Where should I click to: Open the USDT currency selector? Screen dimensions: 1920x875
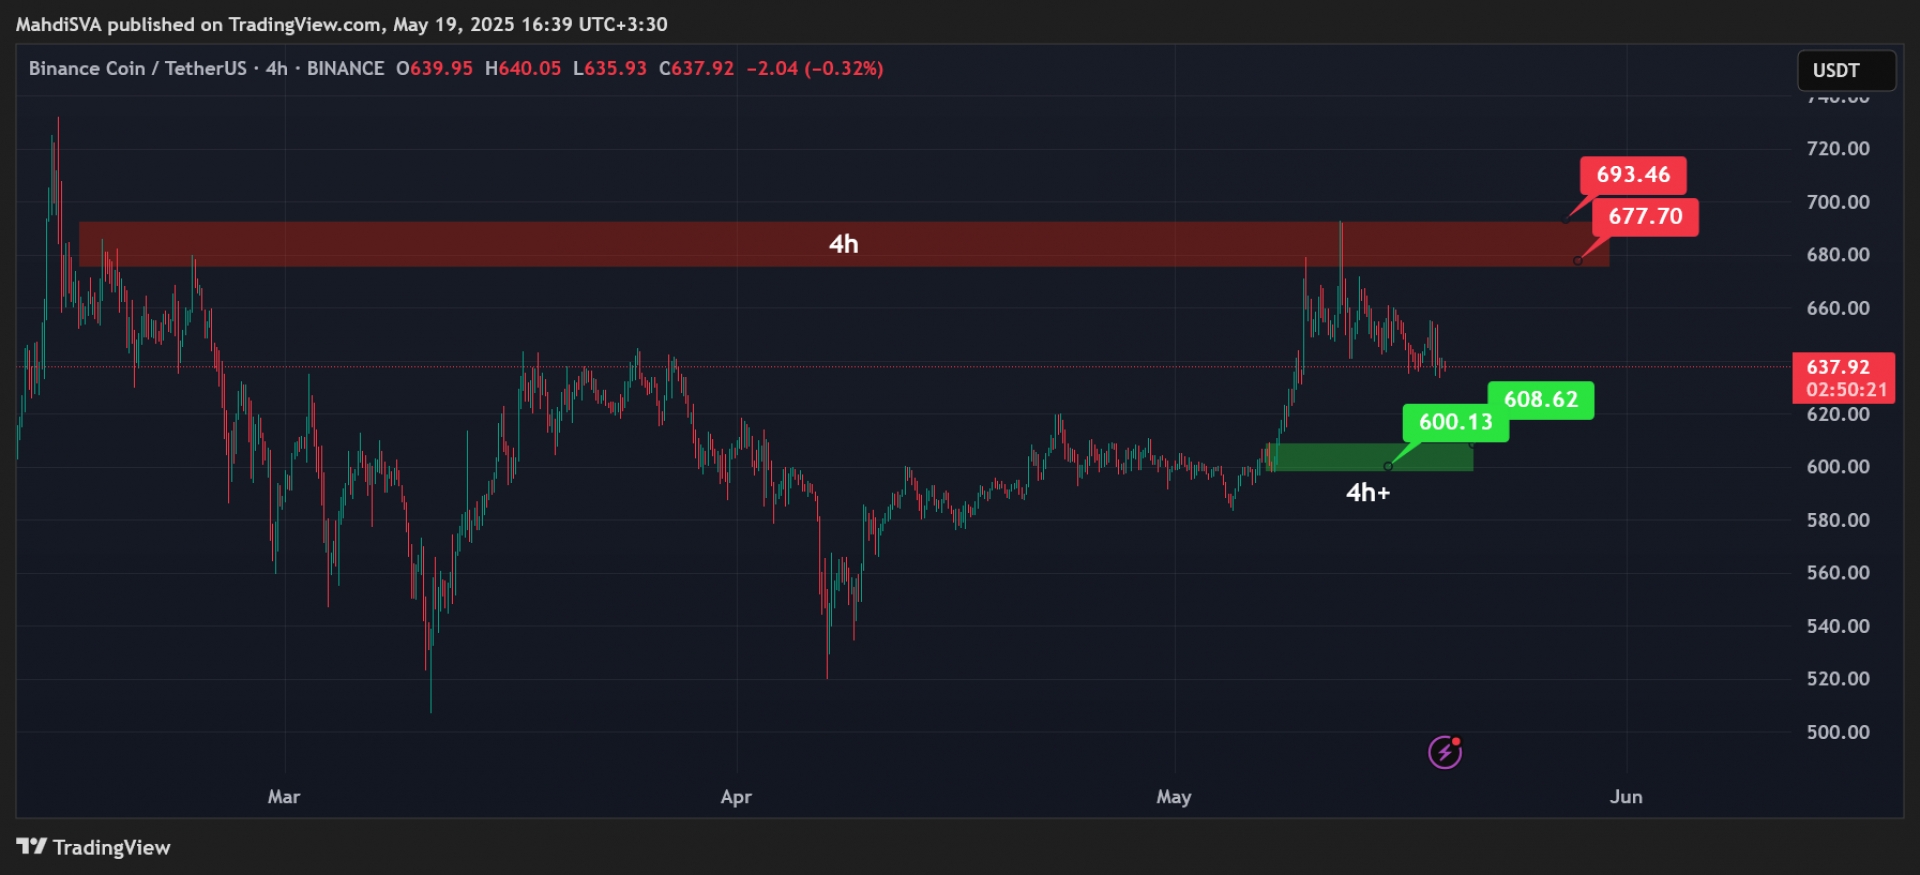[x=1846, y=70]
